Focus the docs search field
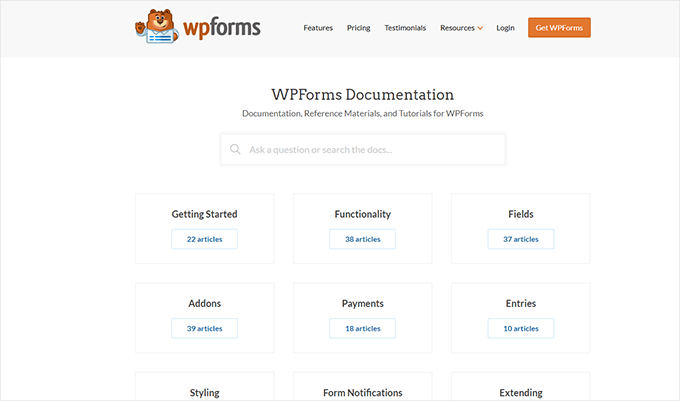Viewport: 680px width, 401px height. [x=363, y=150]
